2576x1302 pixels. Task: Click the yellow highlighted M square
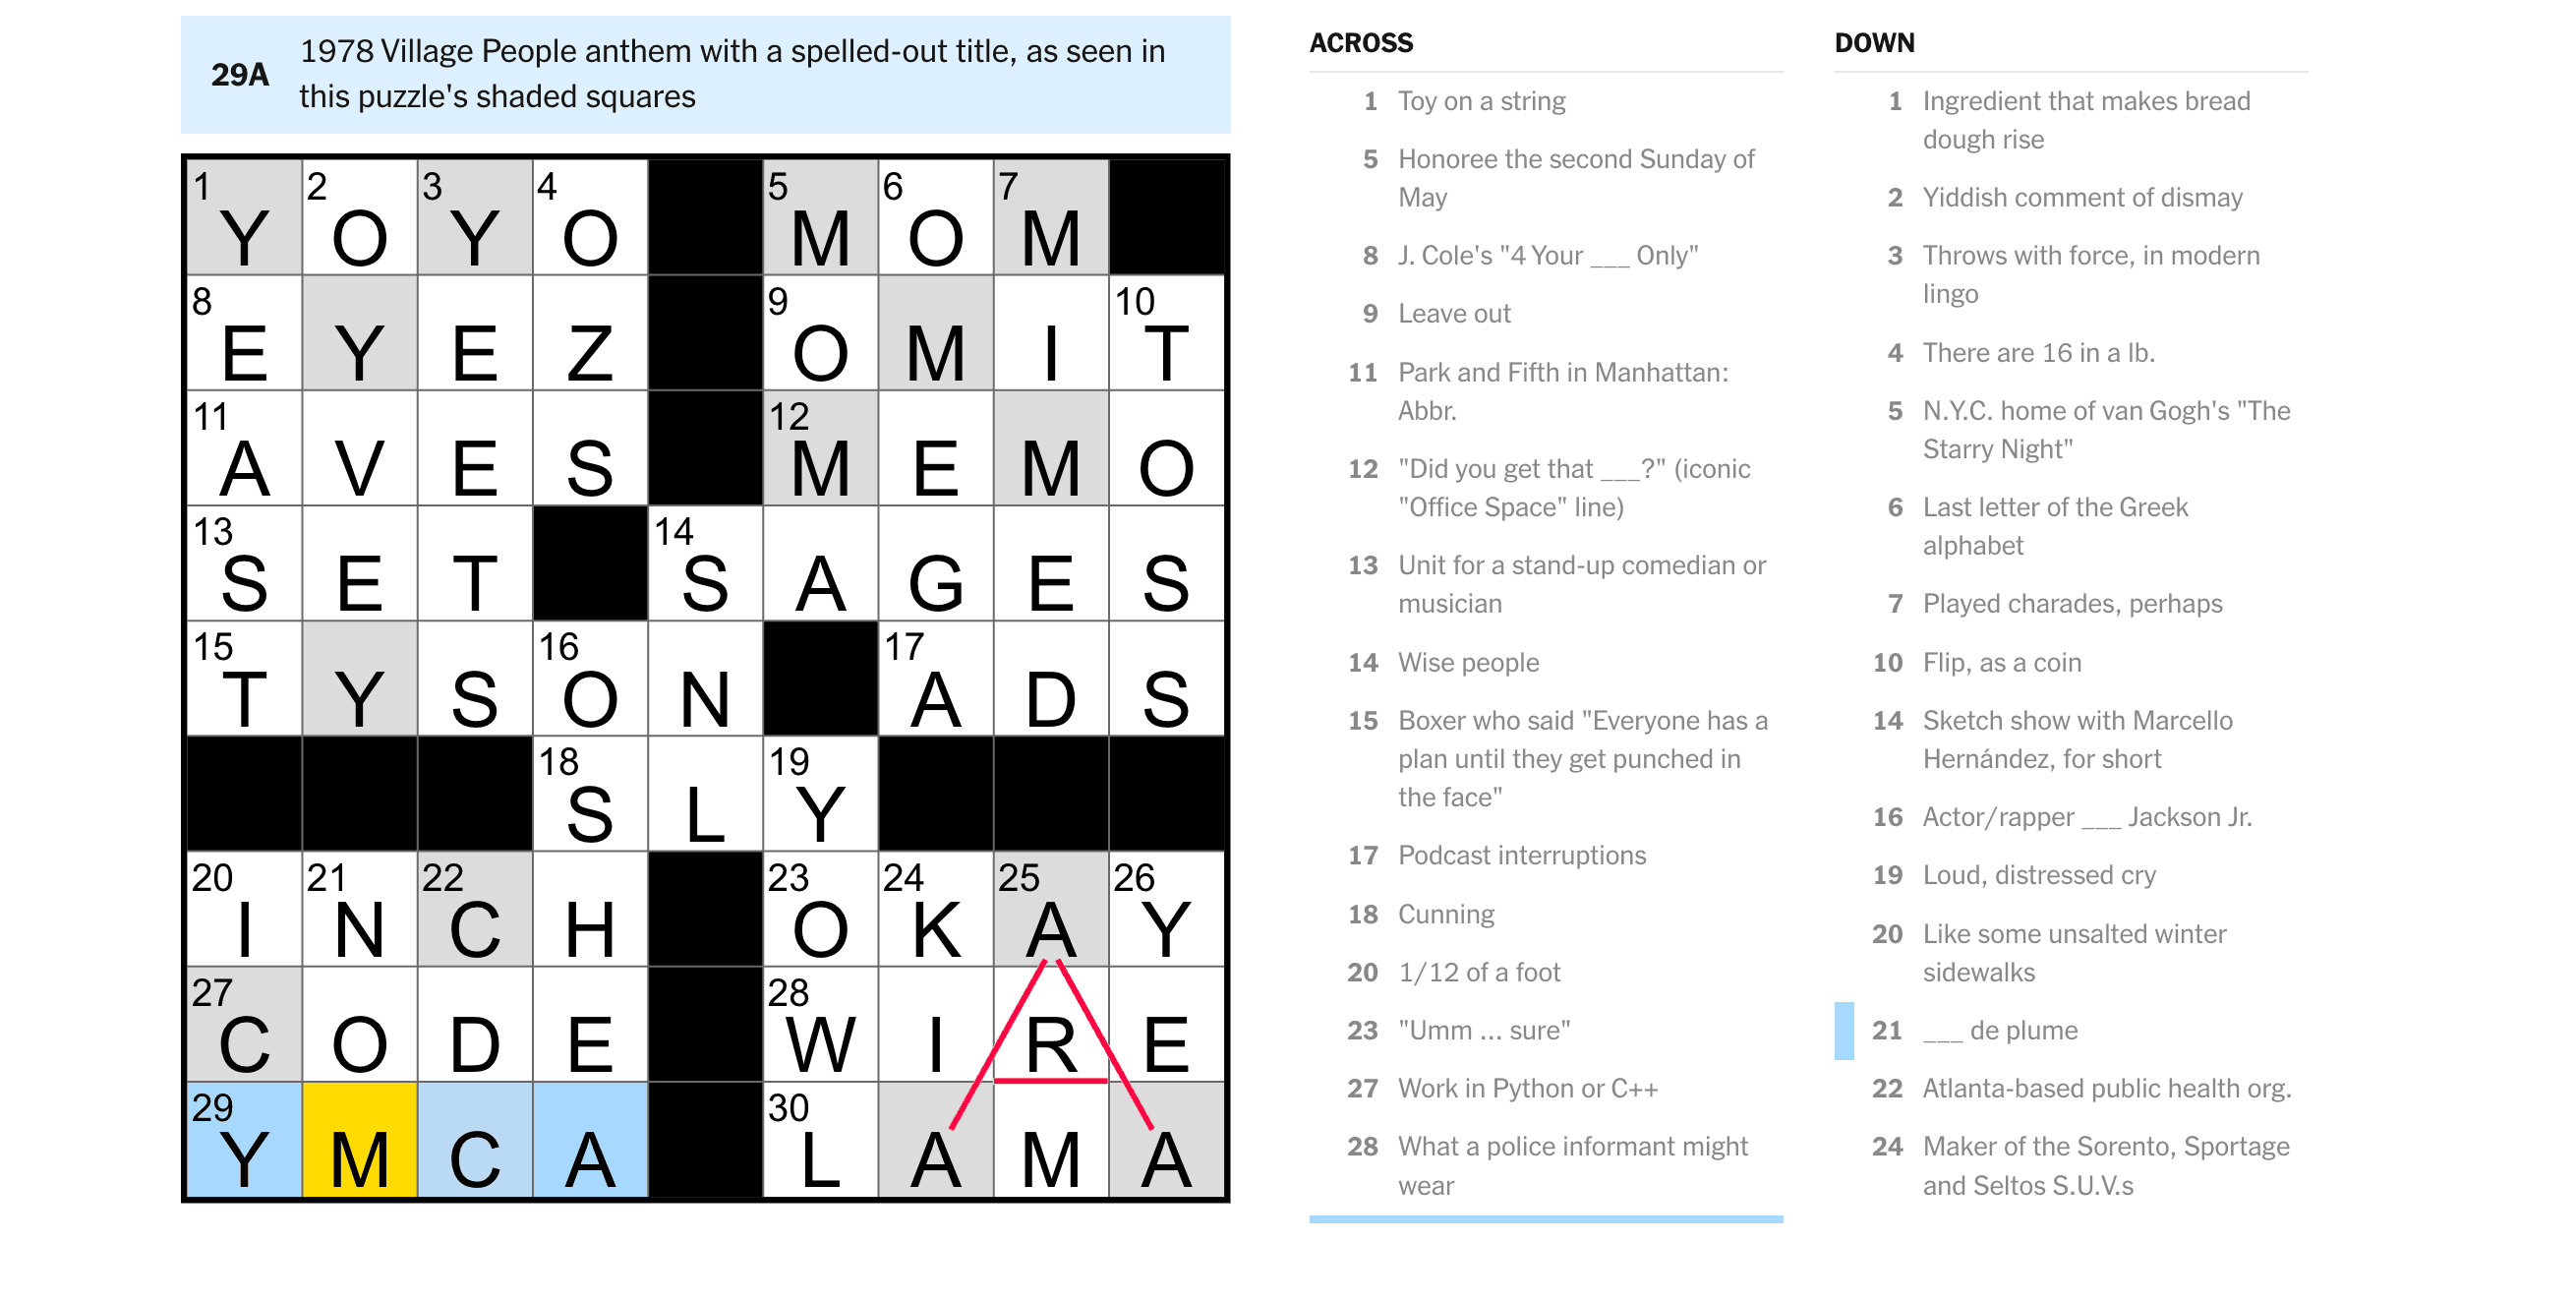[x=359, y=1140]
